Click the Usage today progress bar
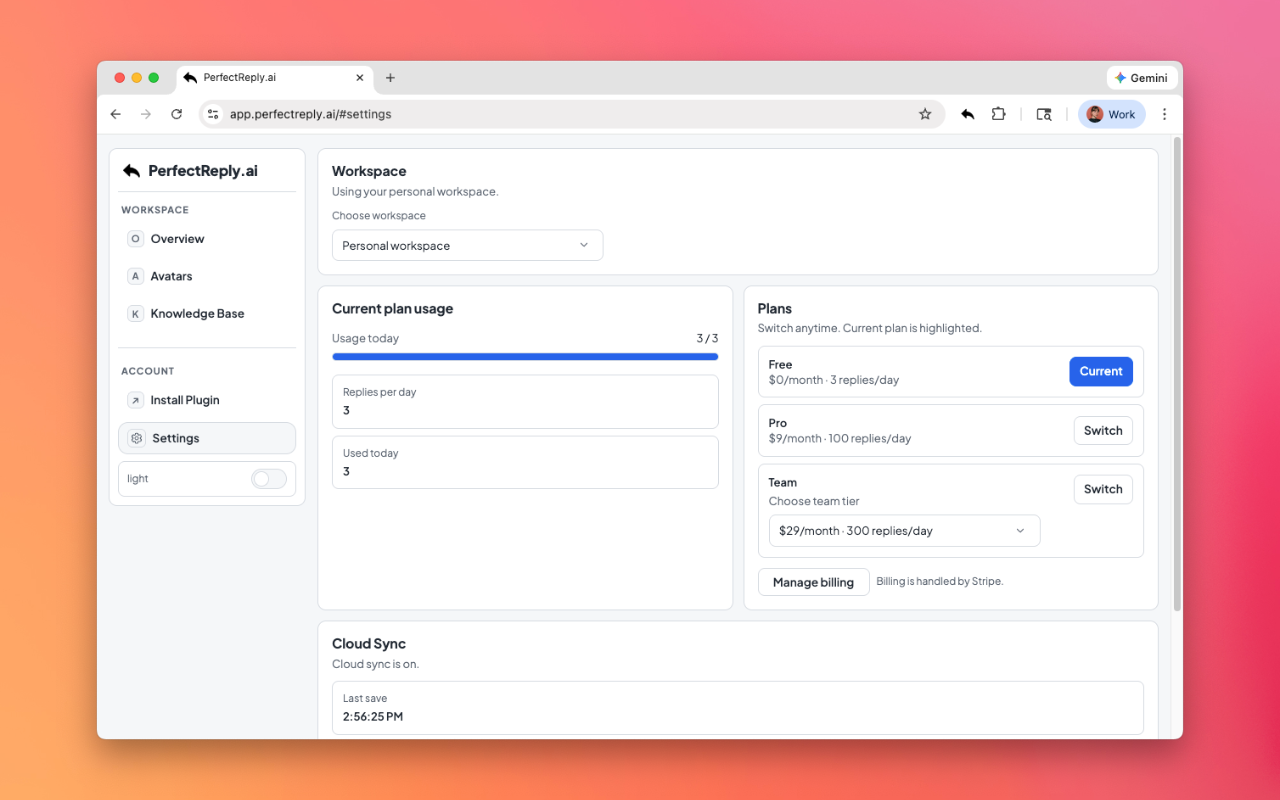This screenshot has width=1280, height=800. (x=525, y=356)
